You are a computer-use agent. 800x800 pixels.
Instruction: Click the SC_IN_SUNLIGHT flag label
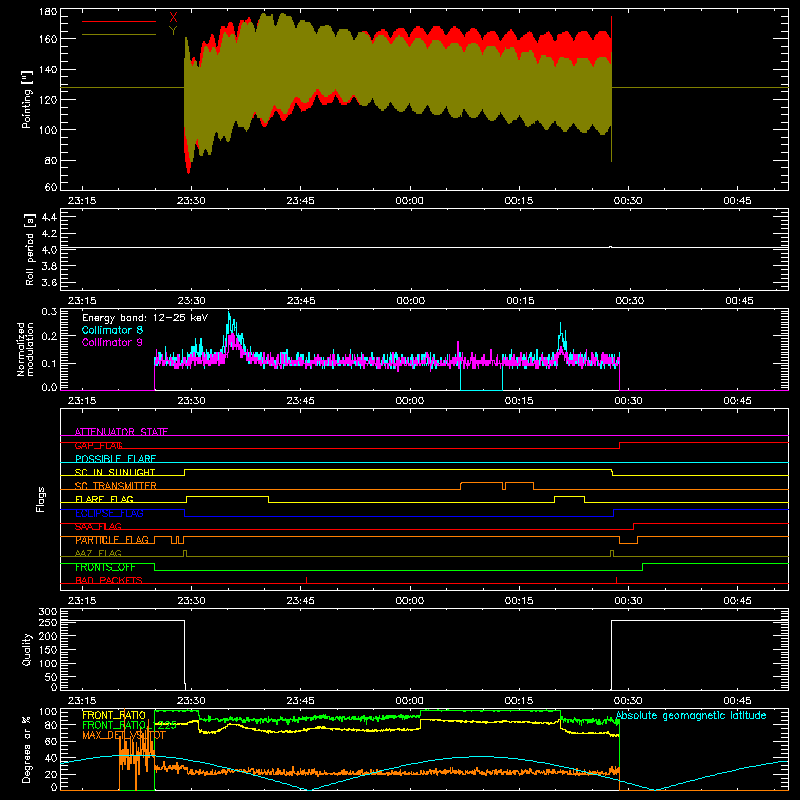pos(115,472)
